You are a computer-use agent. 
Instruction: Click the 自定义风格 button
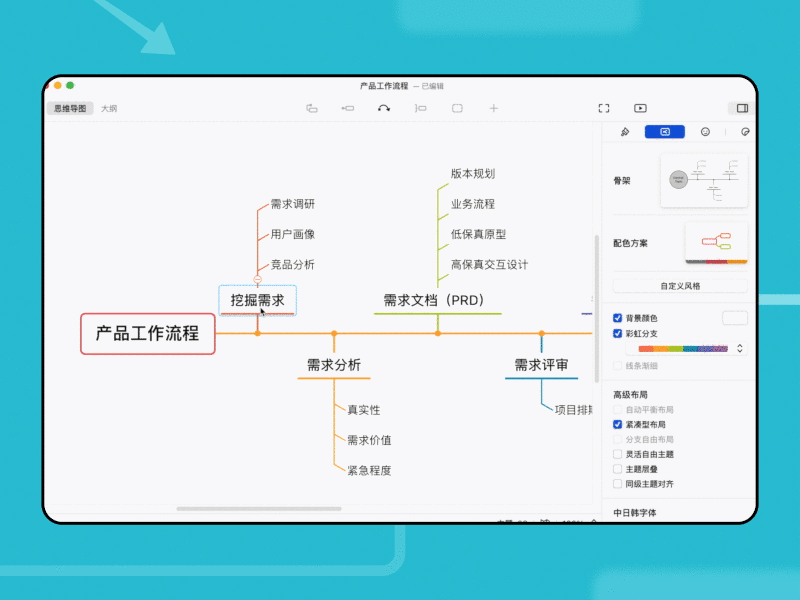tap(680, 284)
